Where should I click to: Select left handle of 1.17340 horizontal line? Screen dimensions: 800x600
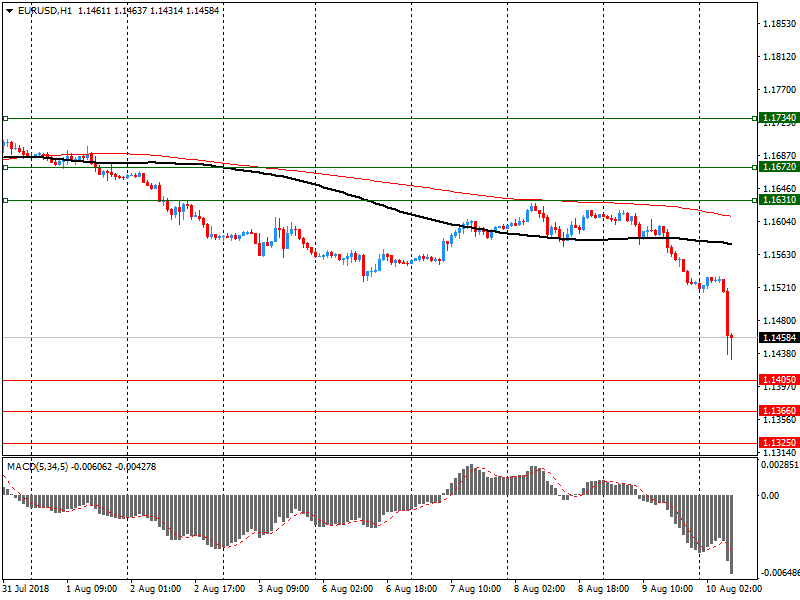(6, 118)
